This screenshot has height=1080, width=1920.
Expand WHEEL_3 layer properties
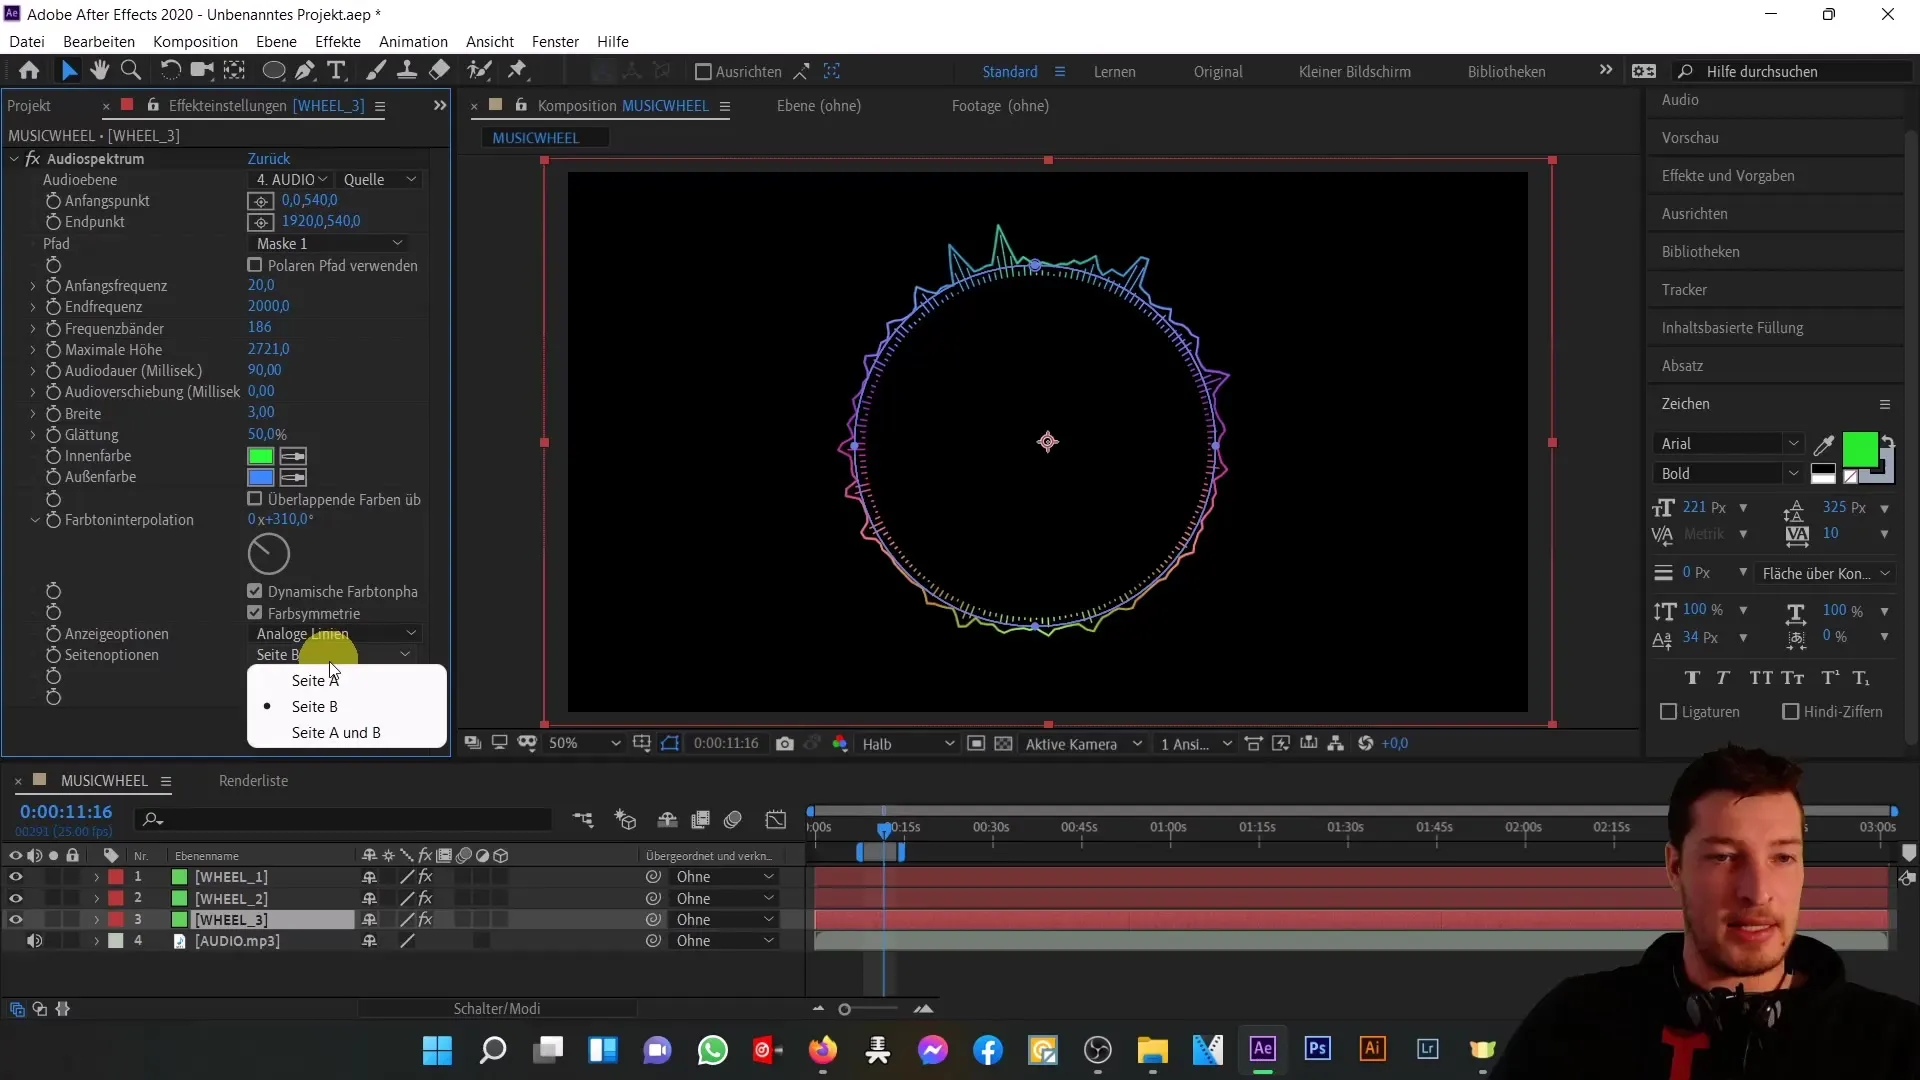click(x=96, y=920)
